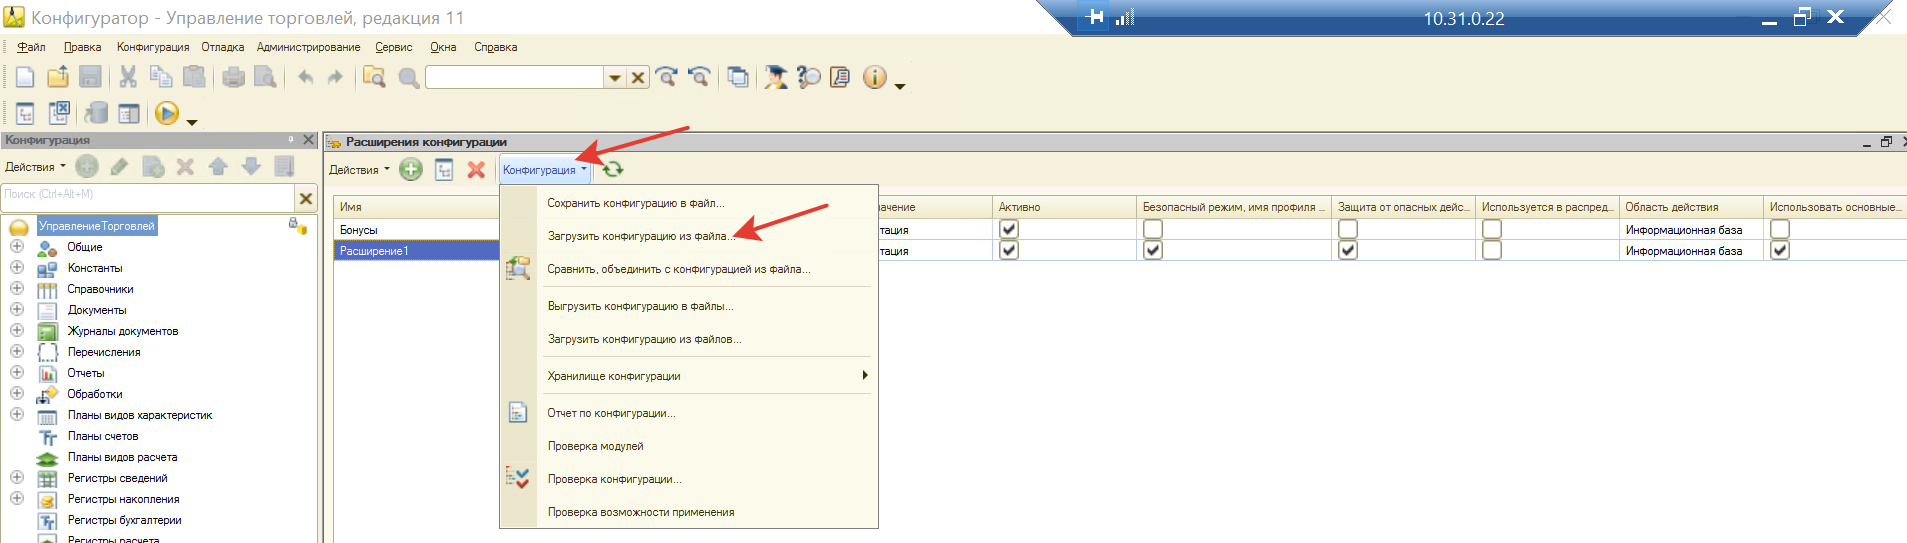This screenshot has height=543, width=1907.
Task: Click the Close configuration icon
Action: click(59, 113)
